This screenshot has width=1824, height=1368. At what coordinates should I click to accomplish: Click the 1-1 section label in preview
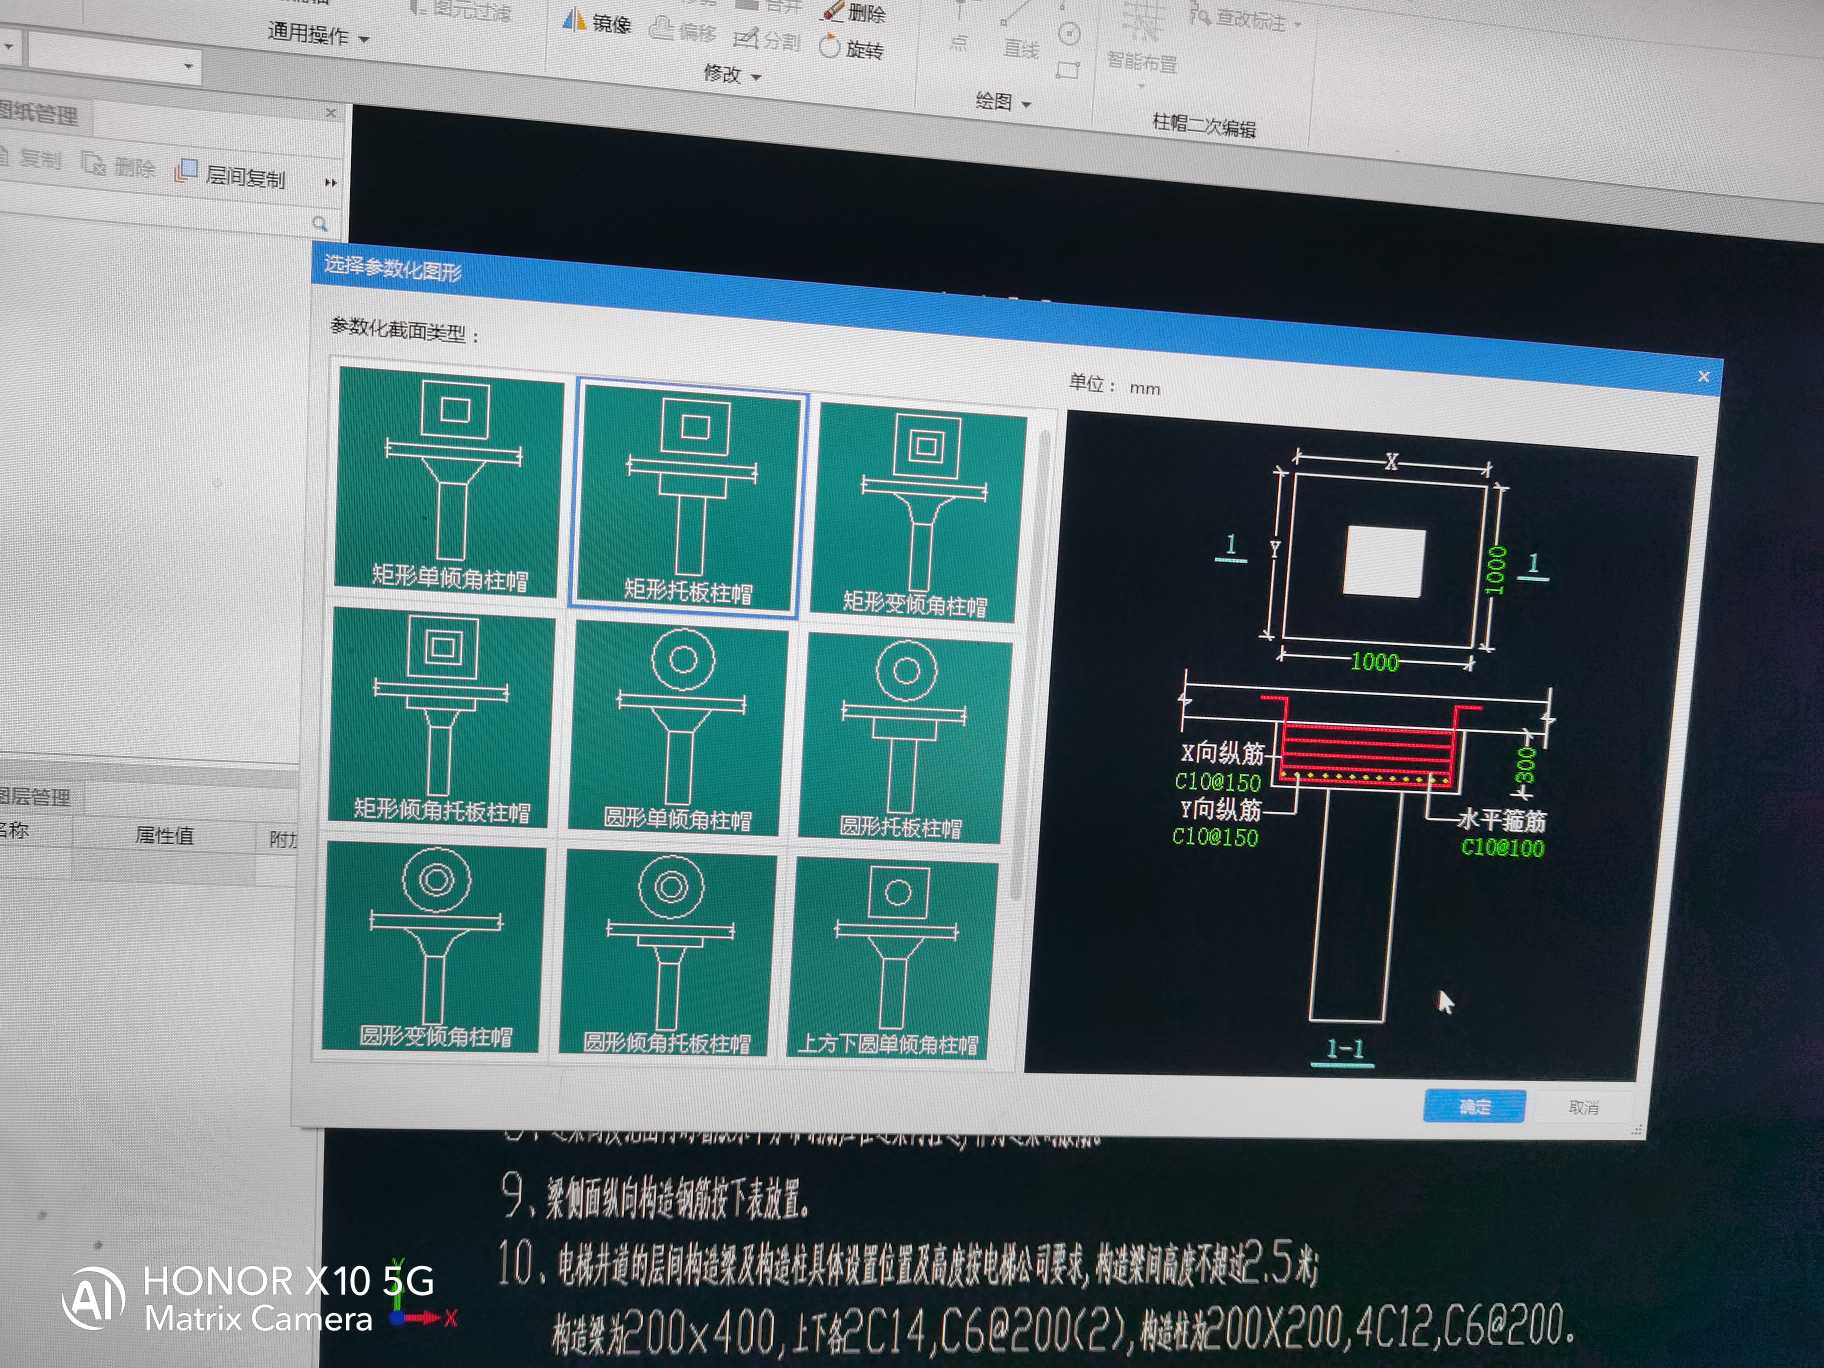[x=1345, y=1048]
